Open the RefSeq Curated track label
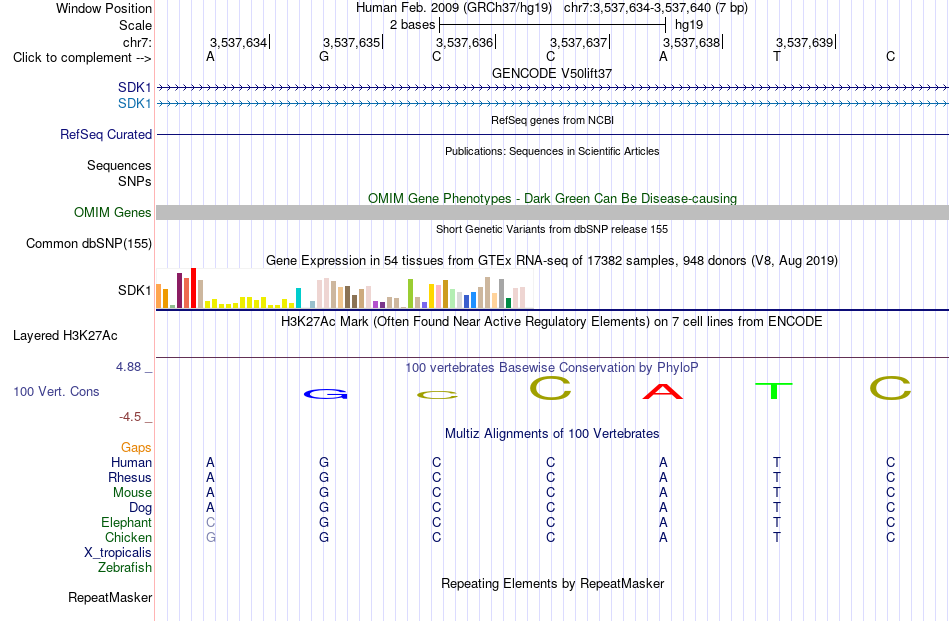 point(106,134)
